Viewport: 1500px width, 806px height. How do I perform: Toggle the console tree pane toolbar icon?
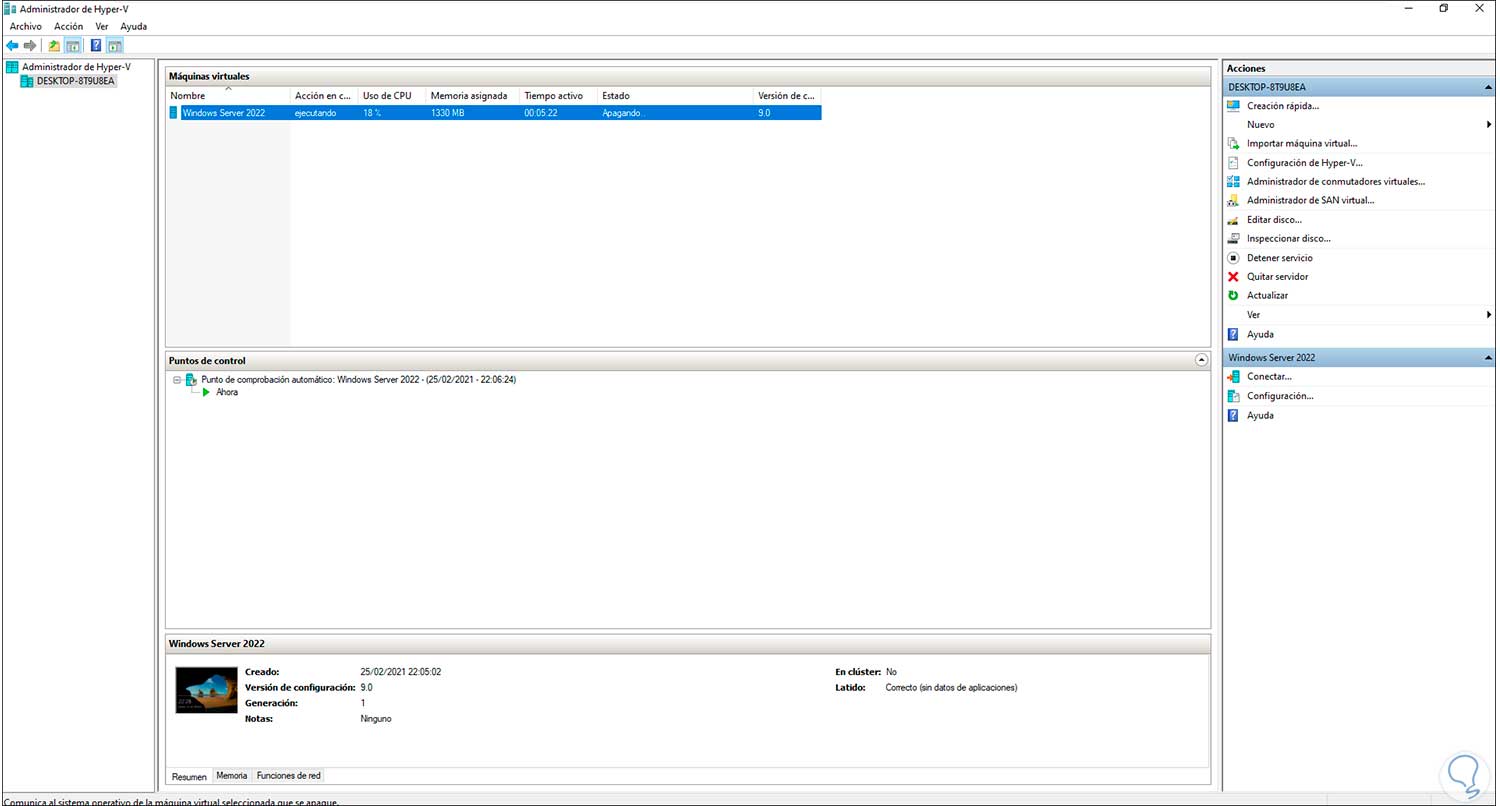[x=73, y=45]
